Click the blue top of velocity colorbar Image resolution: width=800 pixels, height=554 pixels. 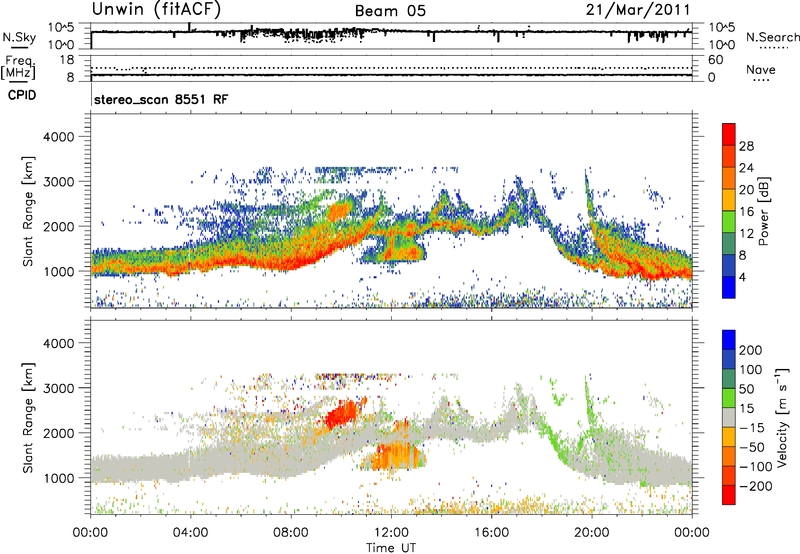point(729,339)
